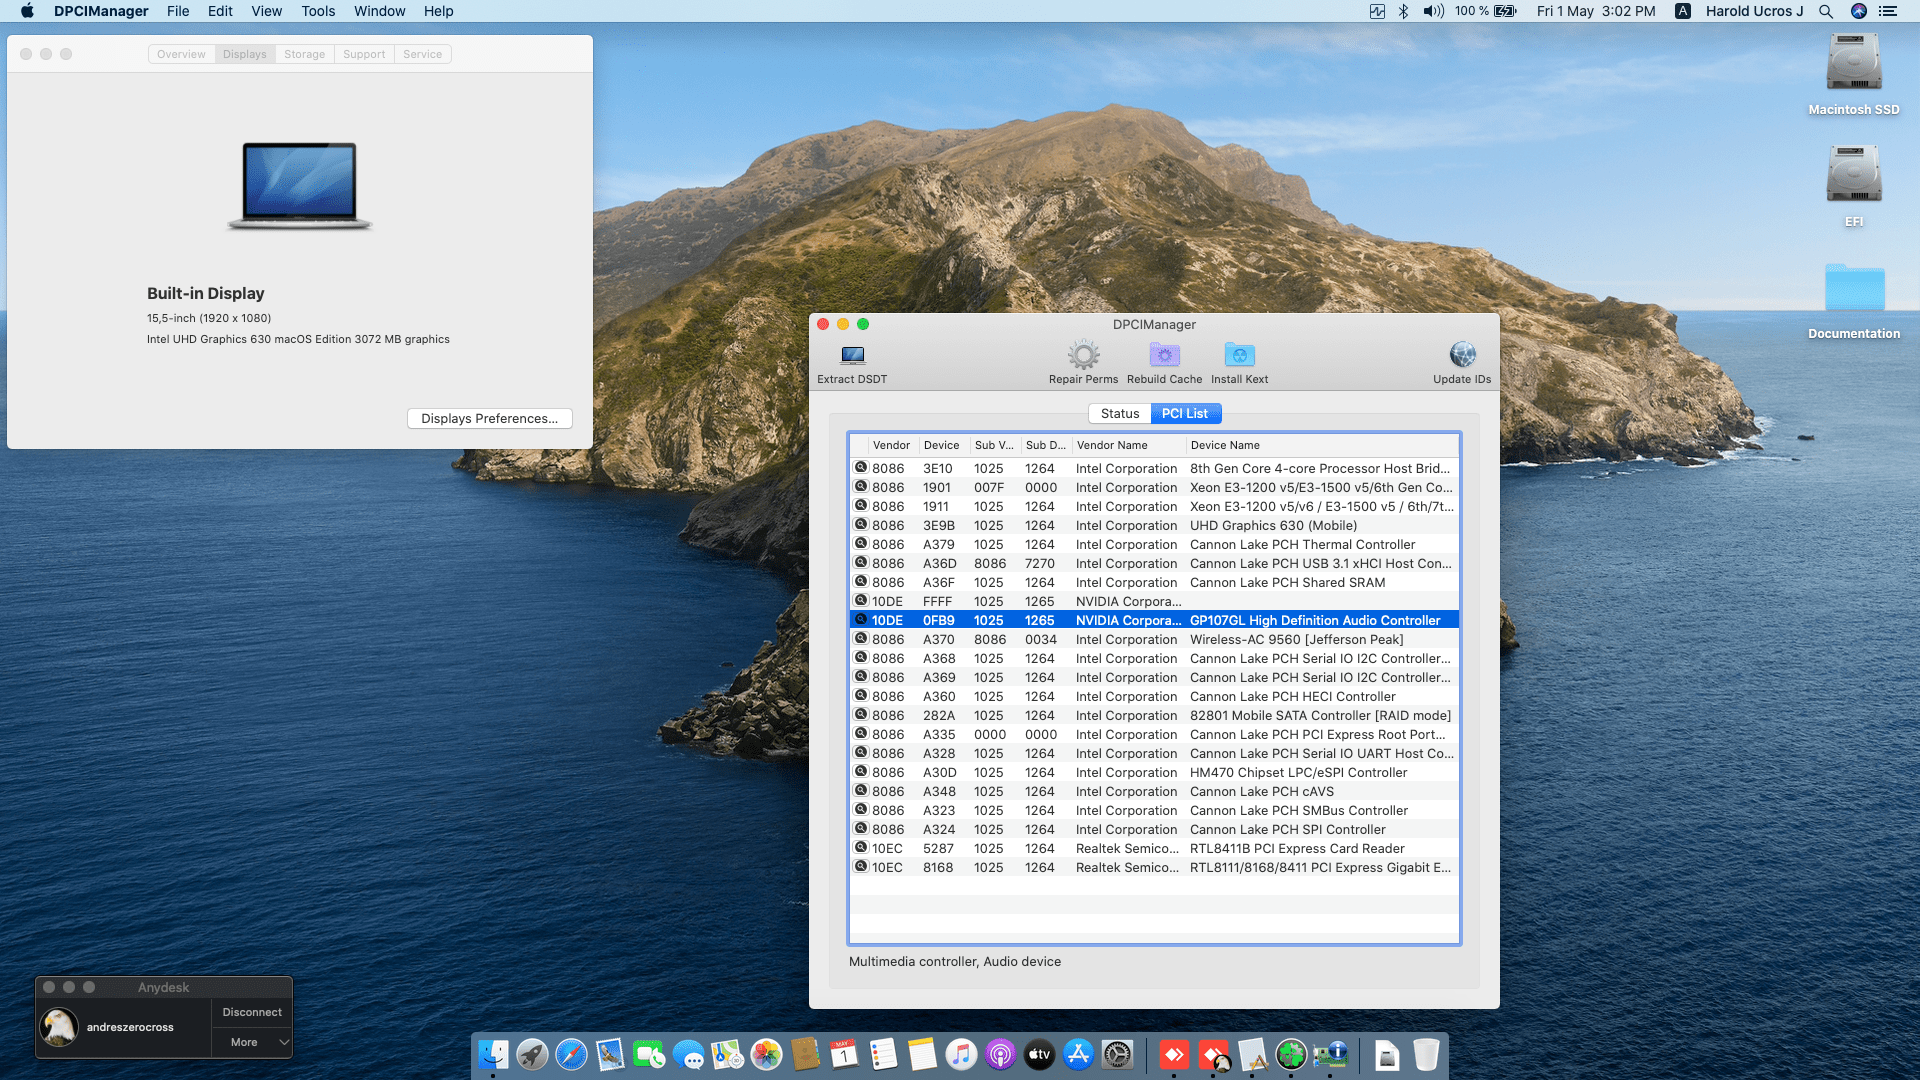Sort by the Vendor Name column header
This screenshot has width=1920, height=1080.
tap(1129, 445)
